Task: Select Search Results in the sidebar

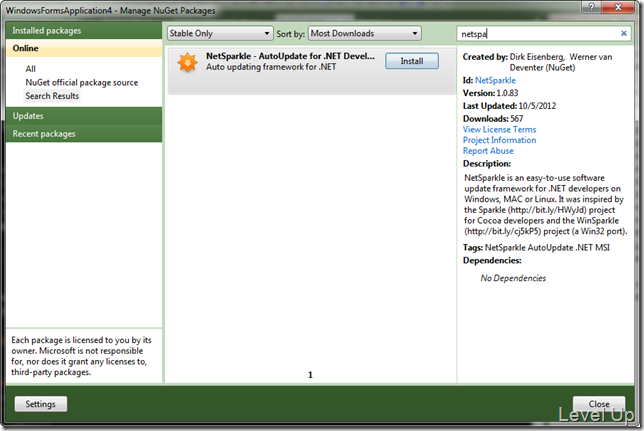Action: (x=52, y=96)
